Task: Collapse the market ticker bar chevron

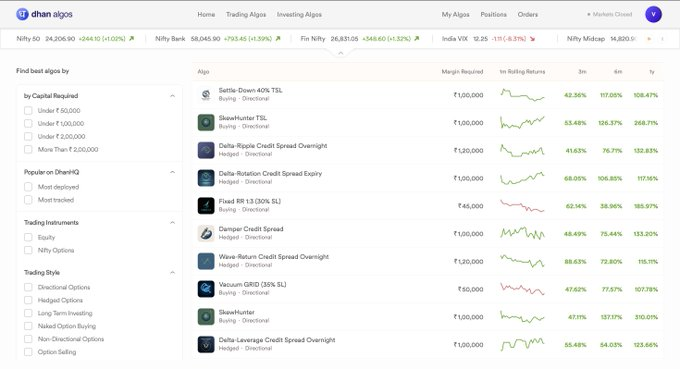Action: [340, 53]
